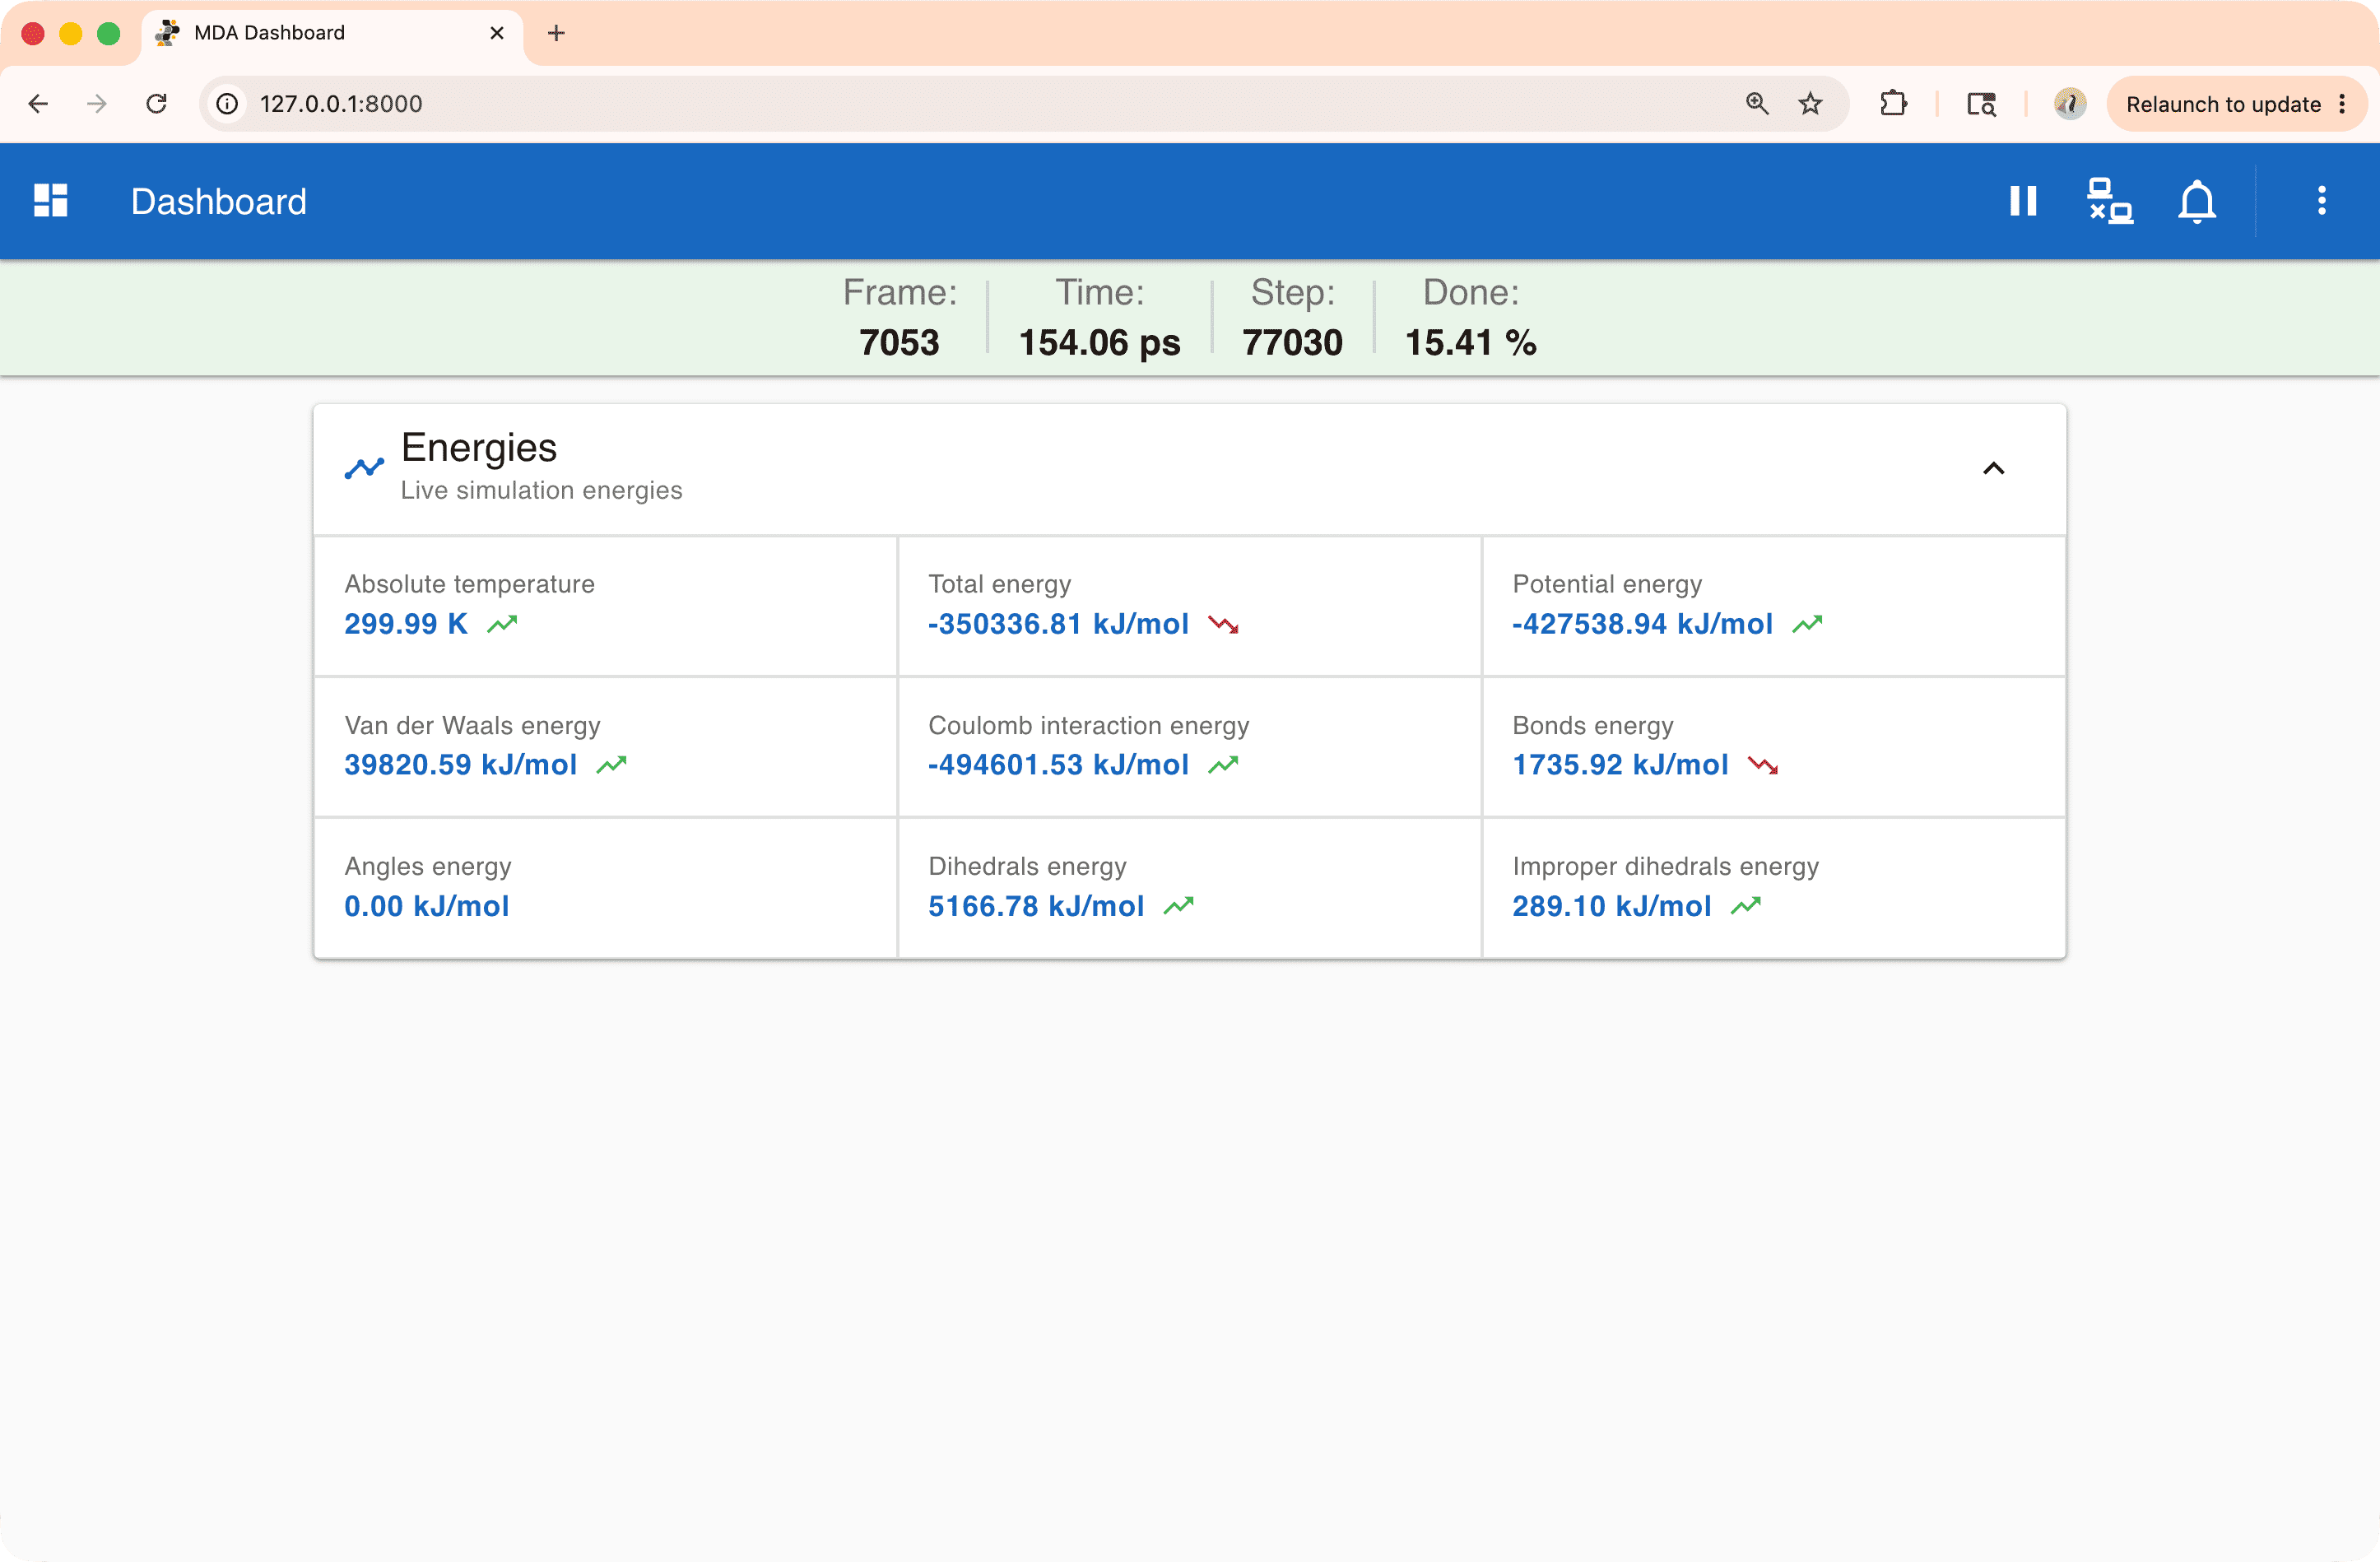The height and width of the screenshot is (1562, 2380).
Task: Click the -494601.53 kJ/mol Coulomb value
Action: 1058,765
